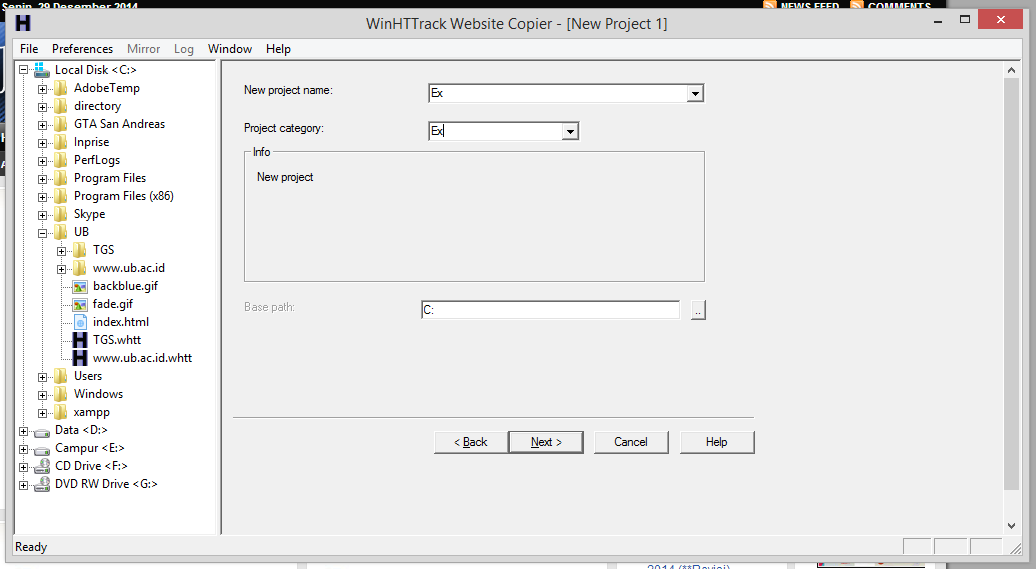Expand the Program Files folder node
The height and width of the screenshot is (569, 1036).
click(x=42, y=179)
